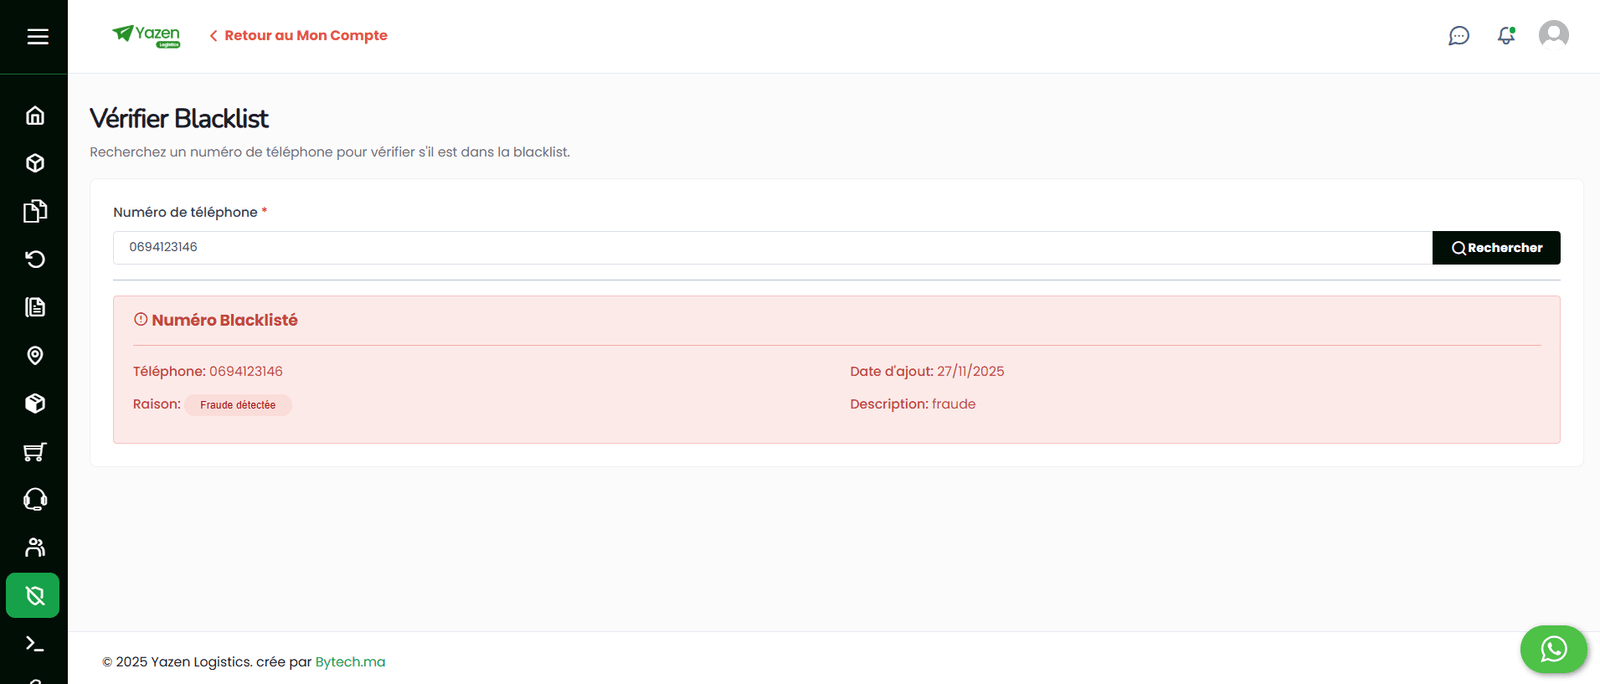Open the location pin icon
This screenshot has width=1600, height=684.
[x=35, y=356]
